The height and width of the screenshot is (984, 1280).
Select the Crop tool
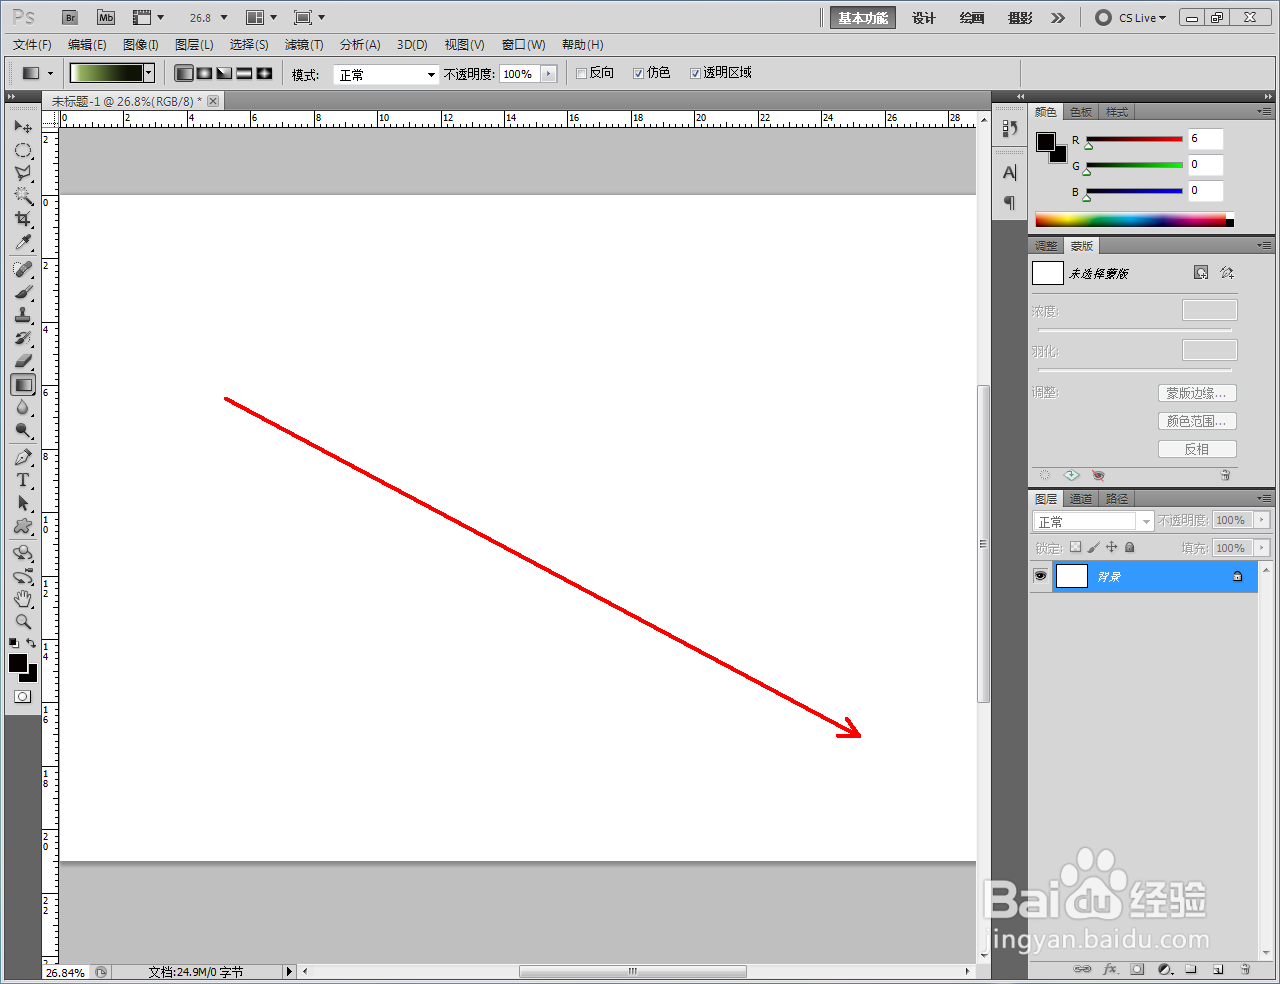23,219
